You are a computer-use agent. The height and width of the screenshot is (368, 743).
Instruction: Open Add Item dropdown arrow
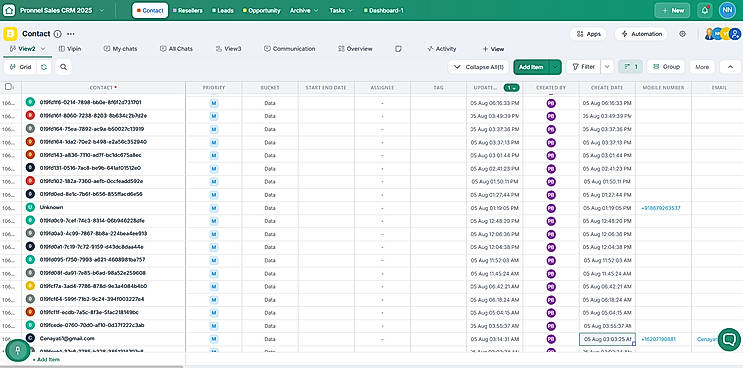(x=555, y=67)
